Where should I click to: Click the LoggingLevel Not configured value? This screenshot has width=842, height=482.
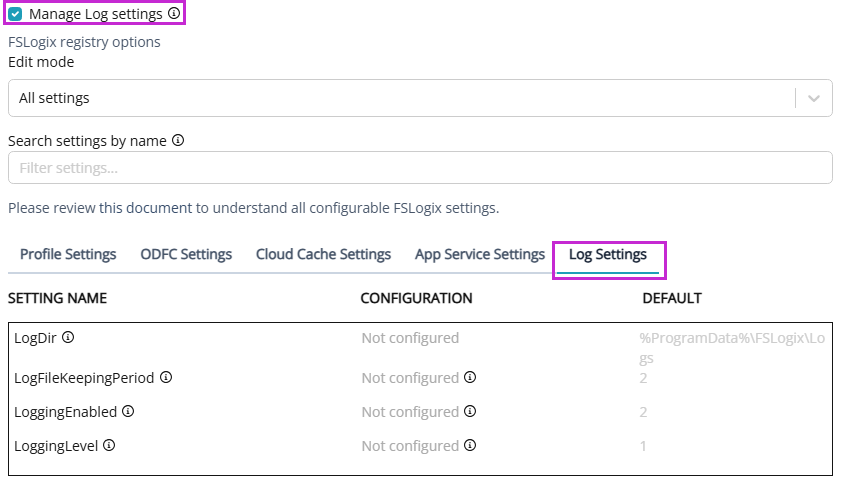coord(409,446)
